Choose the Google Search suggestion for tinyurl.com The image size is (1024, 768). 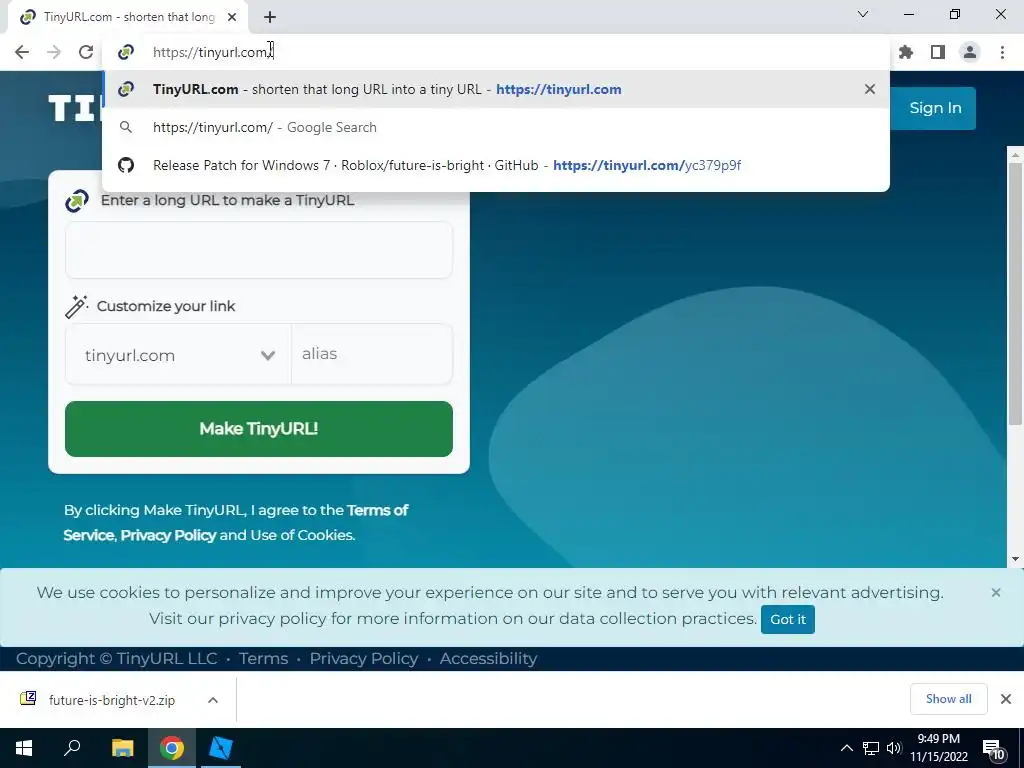pos(496,127)
